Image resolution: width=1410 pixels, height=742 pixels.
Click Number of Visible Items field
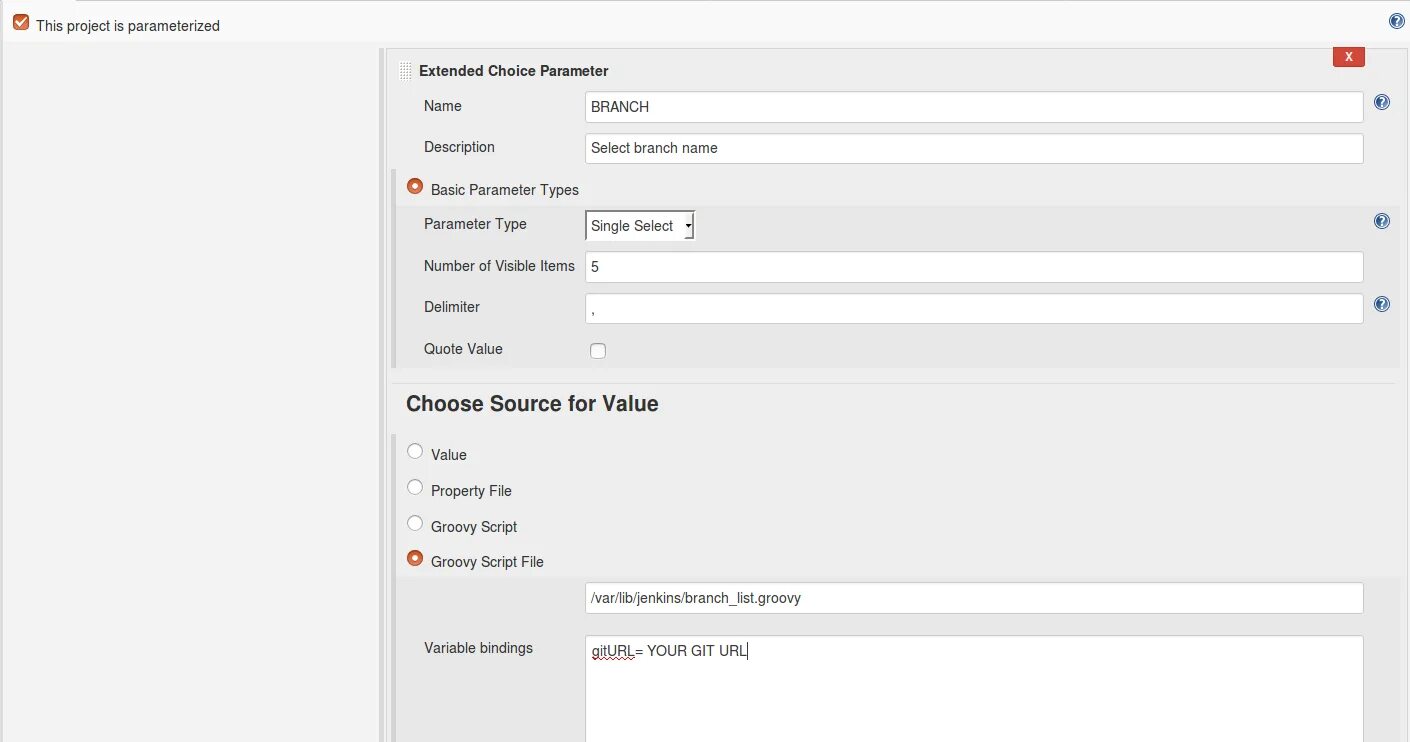(x=973, y=267)
